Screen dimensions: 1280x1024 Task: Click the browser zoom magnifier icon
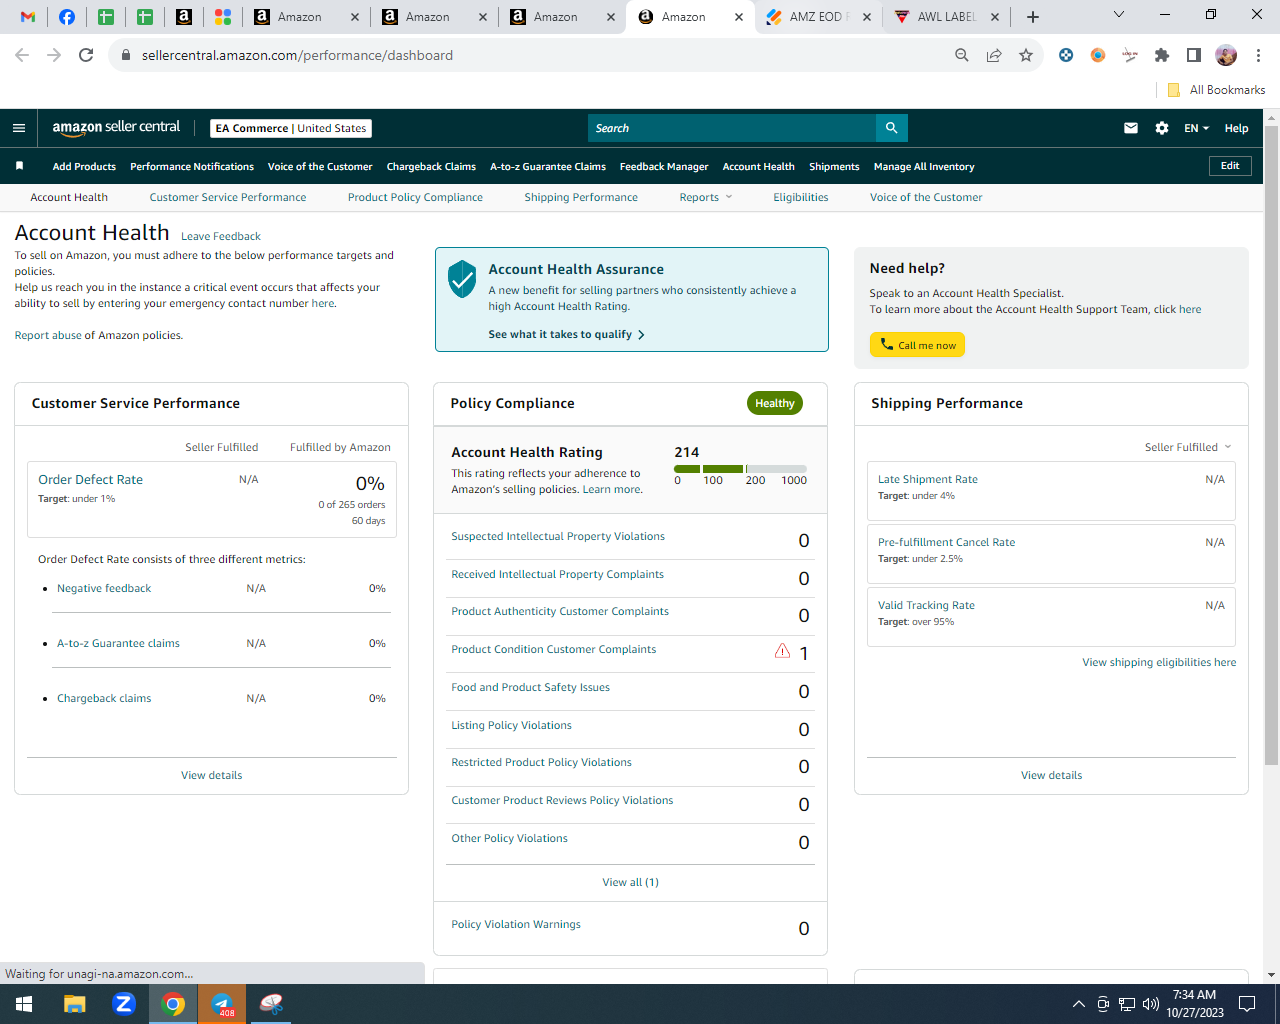[x=962, y=55]
